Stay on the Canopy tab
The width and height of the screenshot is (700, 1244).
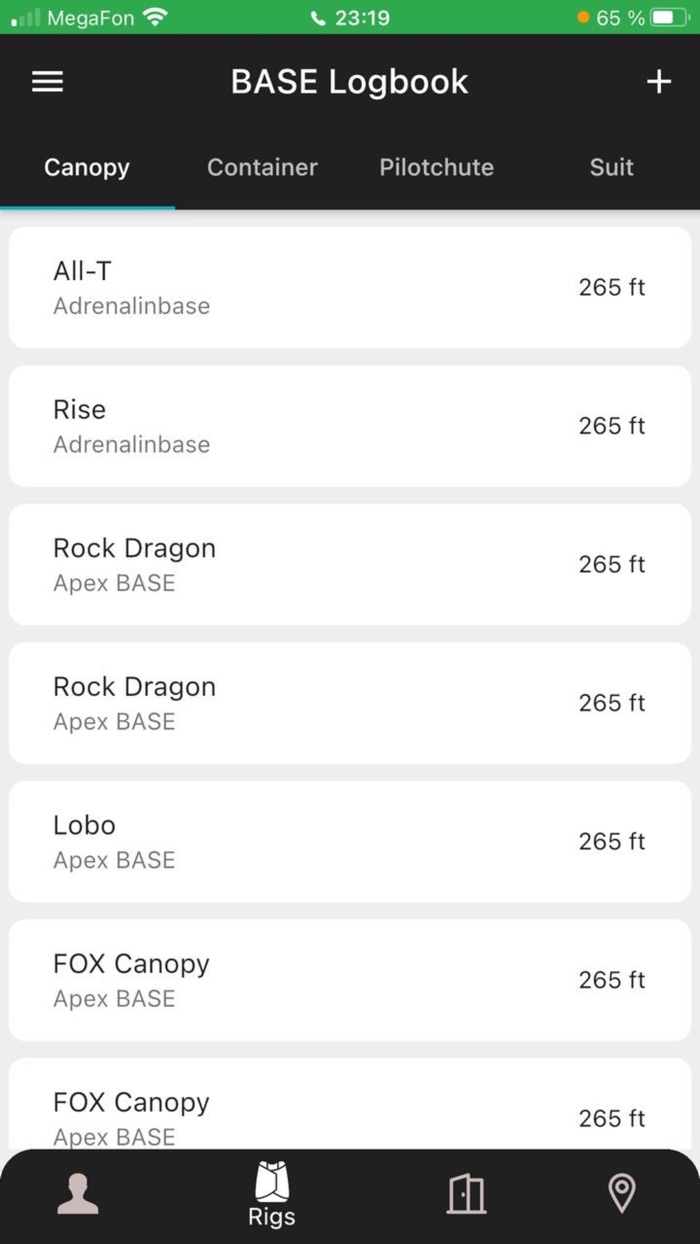point(86,167)
